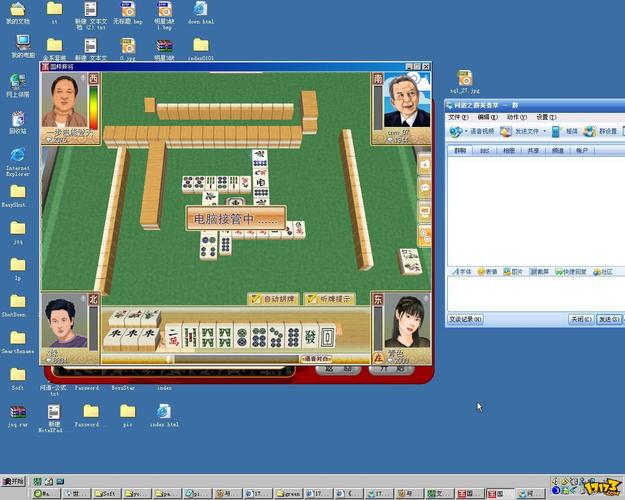This screenshot has height=500, width=625.
Task: Click the bottom orange icon in game sidebar
Action: click(x=425, y=236)
